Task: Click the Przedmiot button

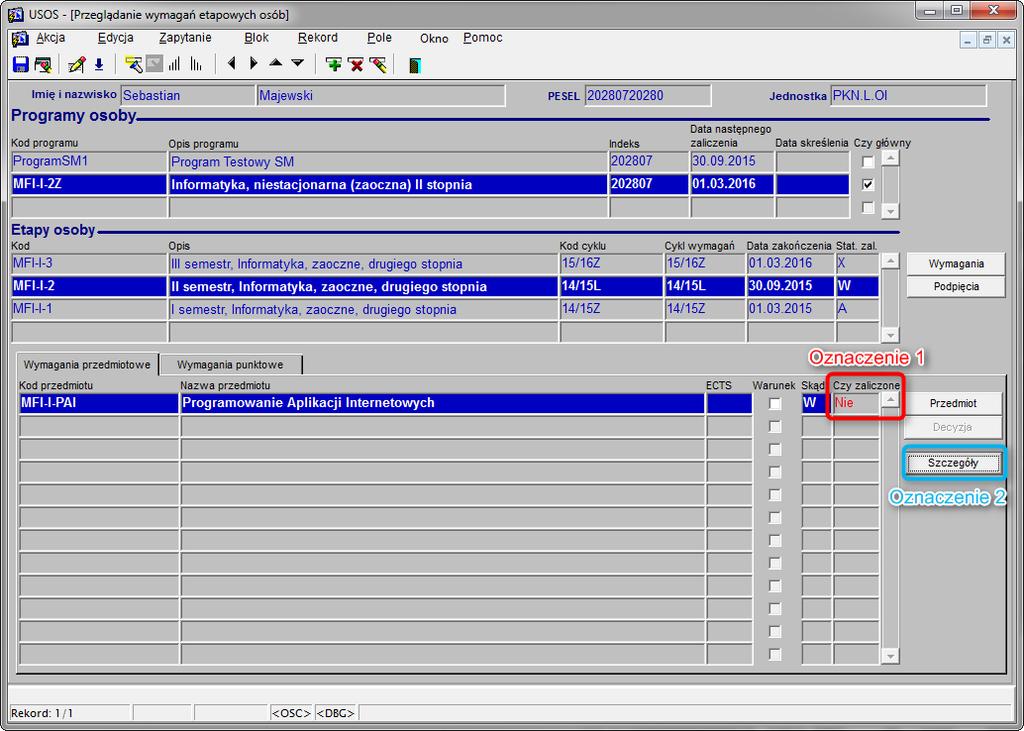Action: (x=953, y=403)
